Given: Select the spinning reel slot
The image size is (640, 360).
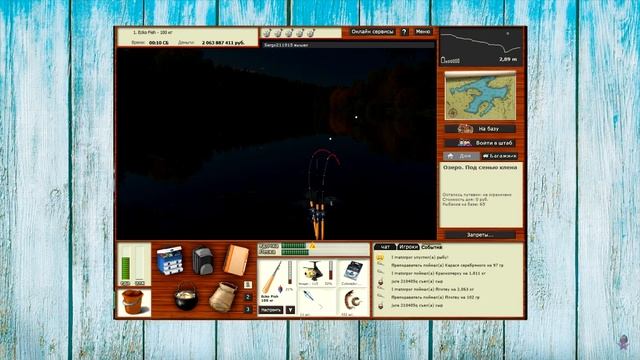Looking at the screenshot, I should (316, 273).
